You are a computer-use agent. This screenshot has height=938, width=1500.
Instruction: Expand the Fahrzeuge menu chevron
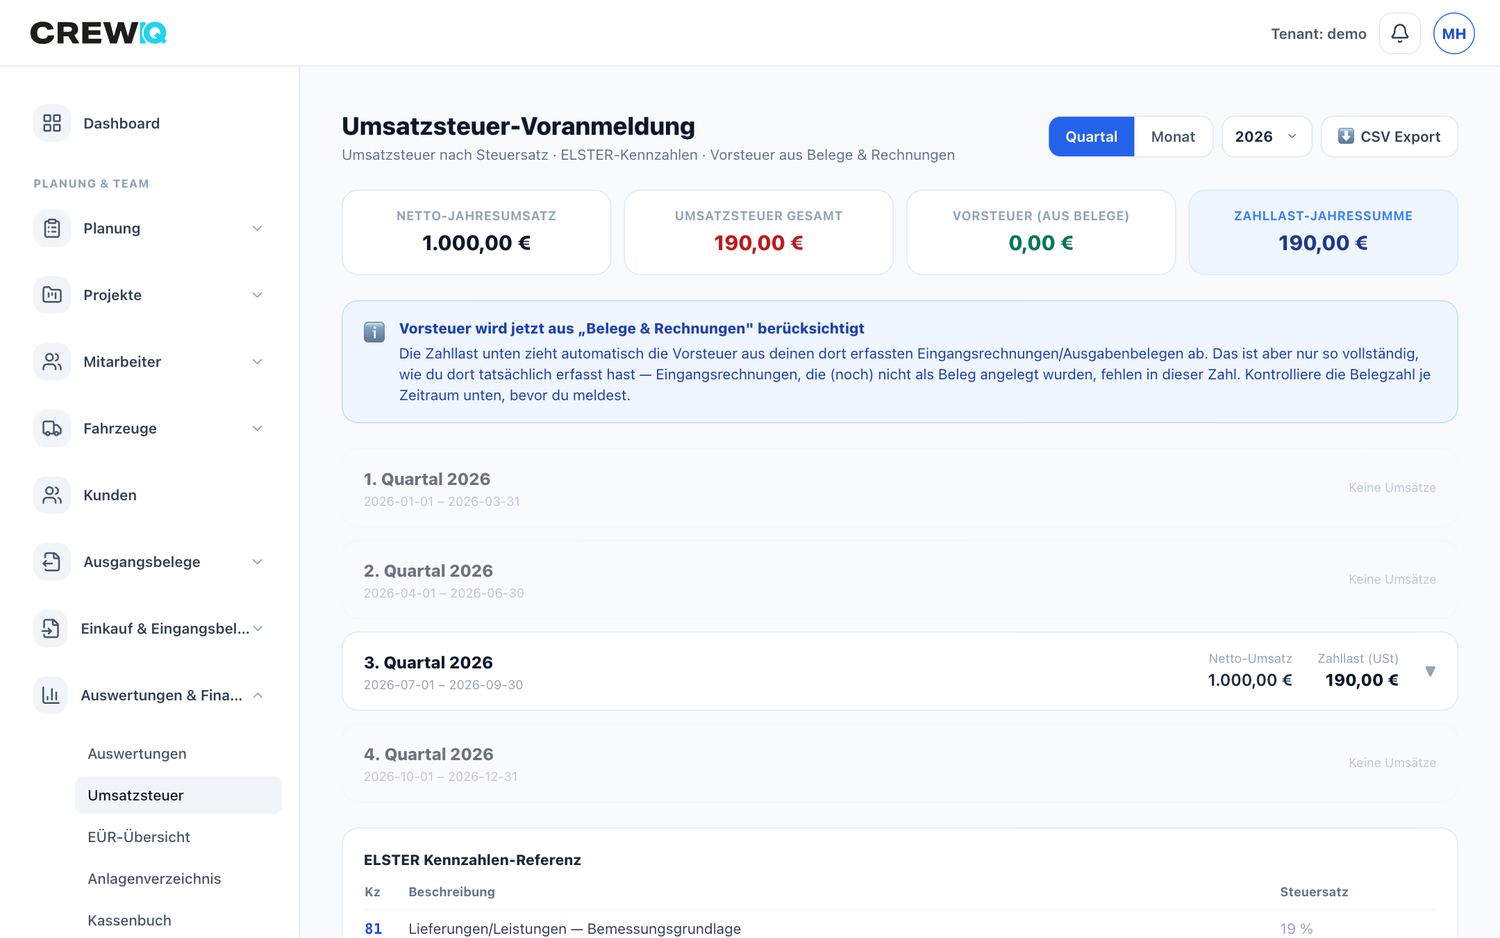pyautogui.click(x=257, y=428)
